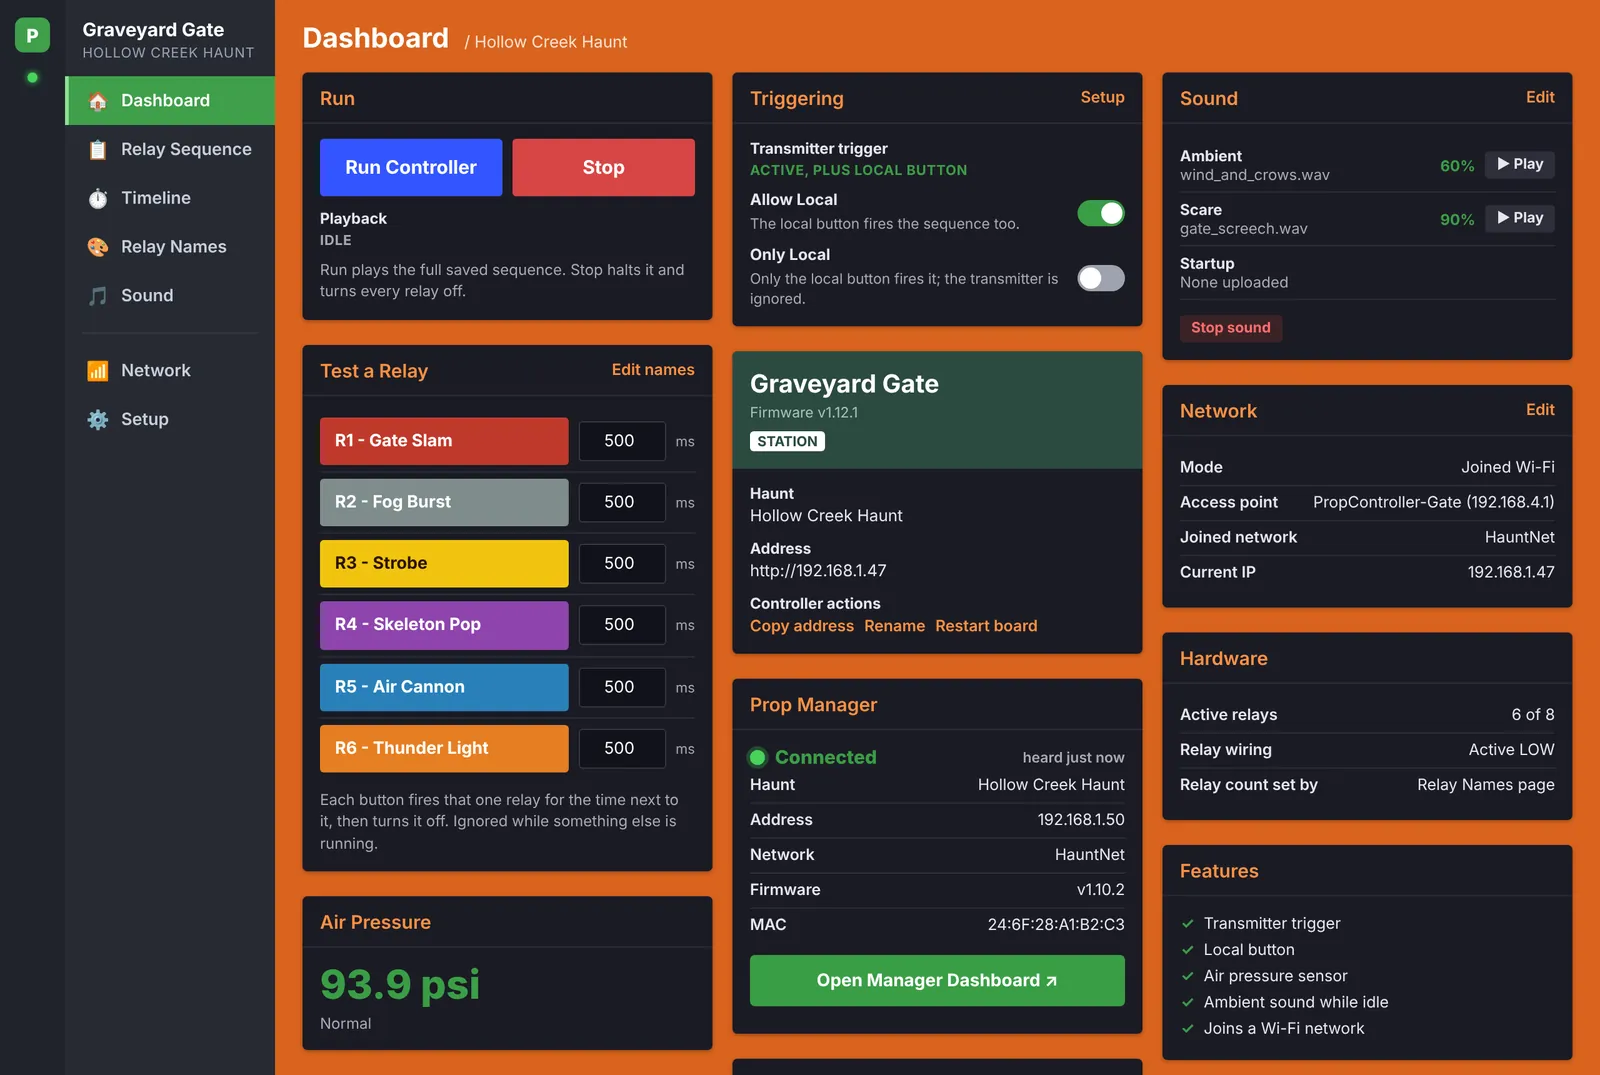Click the Scare 90% volume value
Viewport: 1600px width, 1075px height.
click(x=1457, y=220)
